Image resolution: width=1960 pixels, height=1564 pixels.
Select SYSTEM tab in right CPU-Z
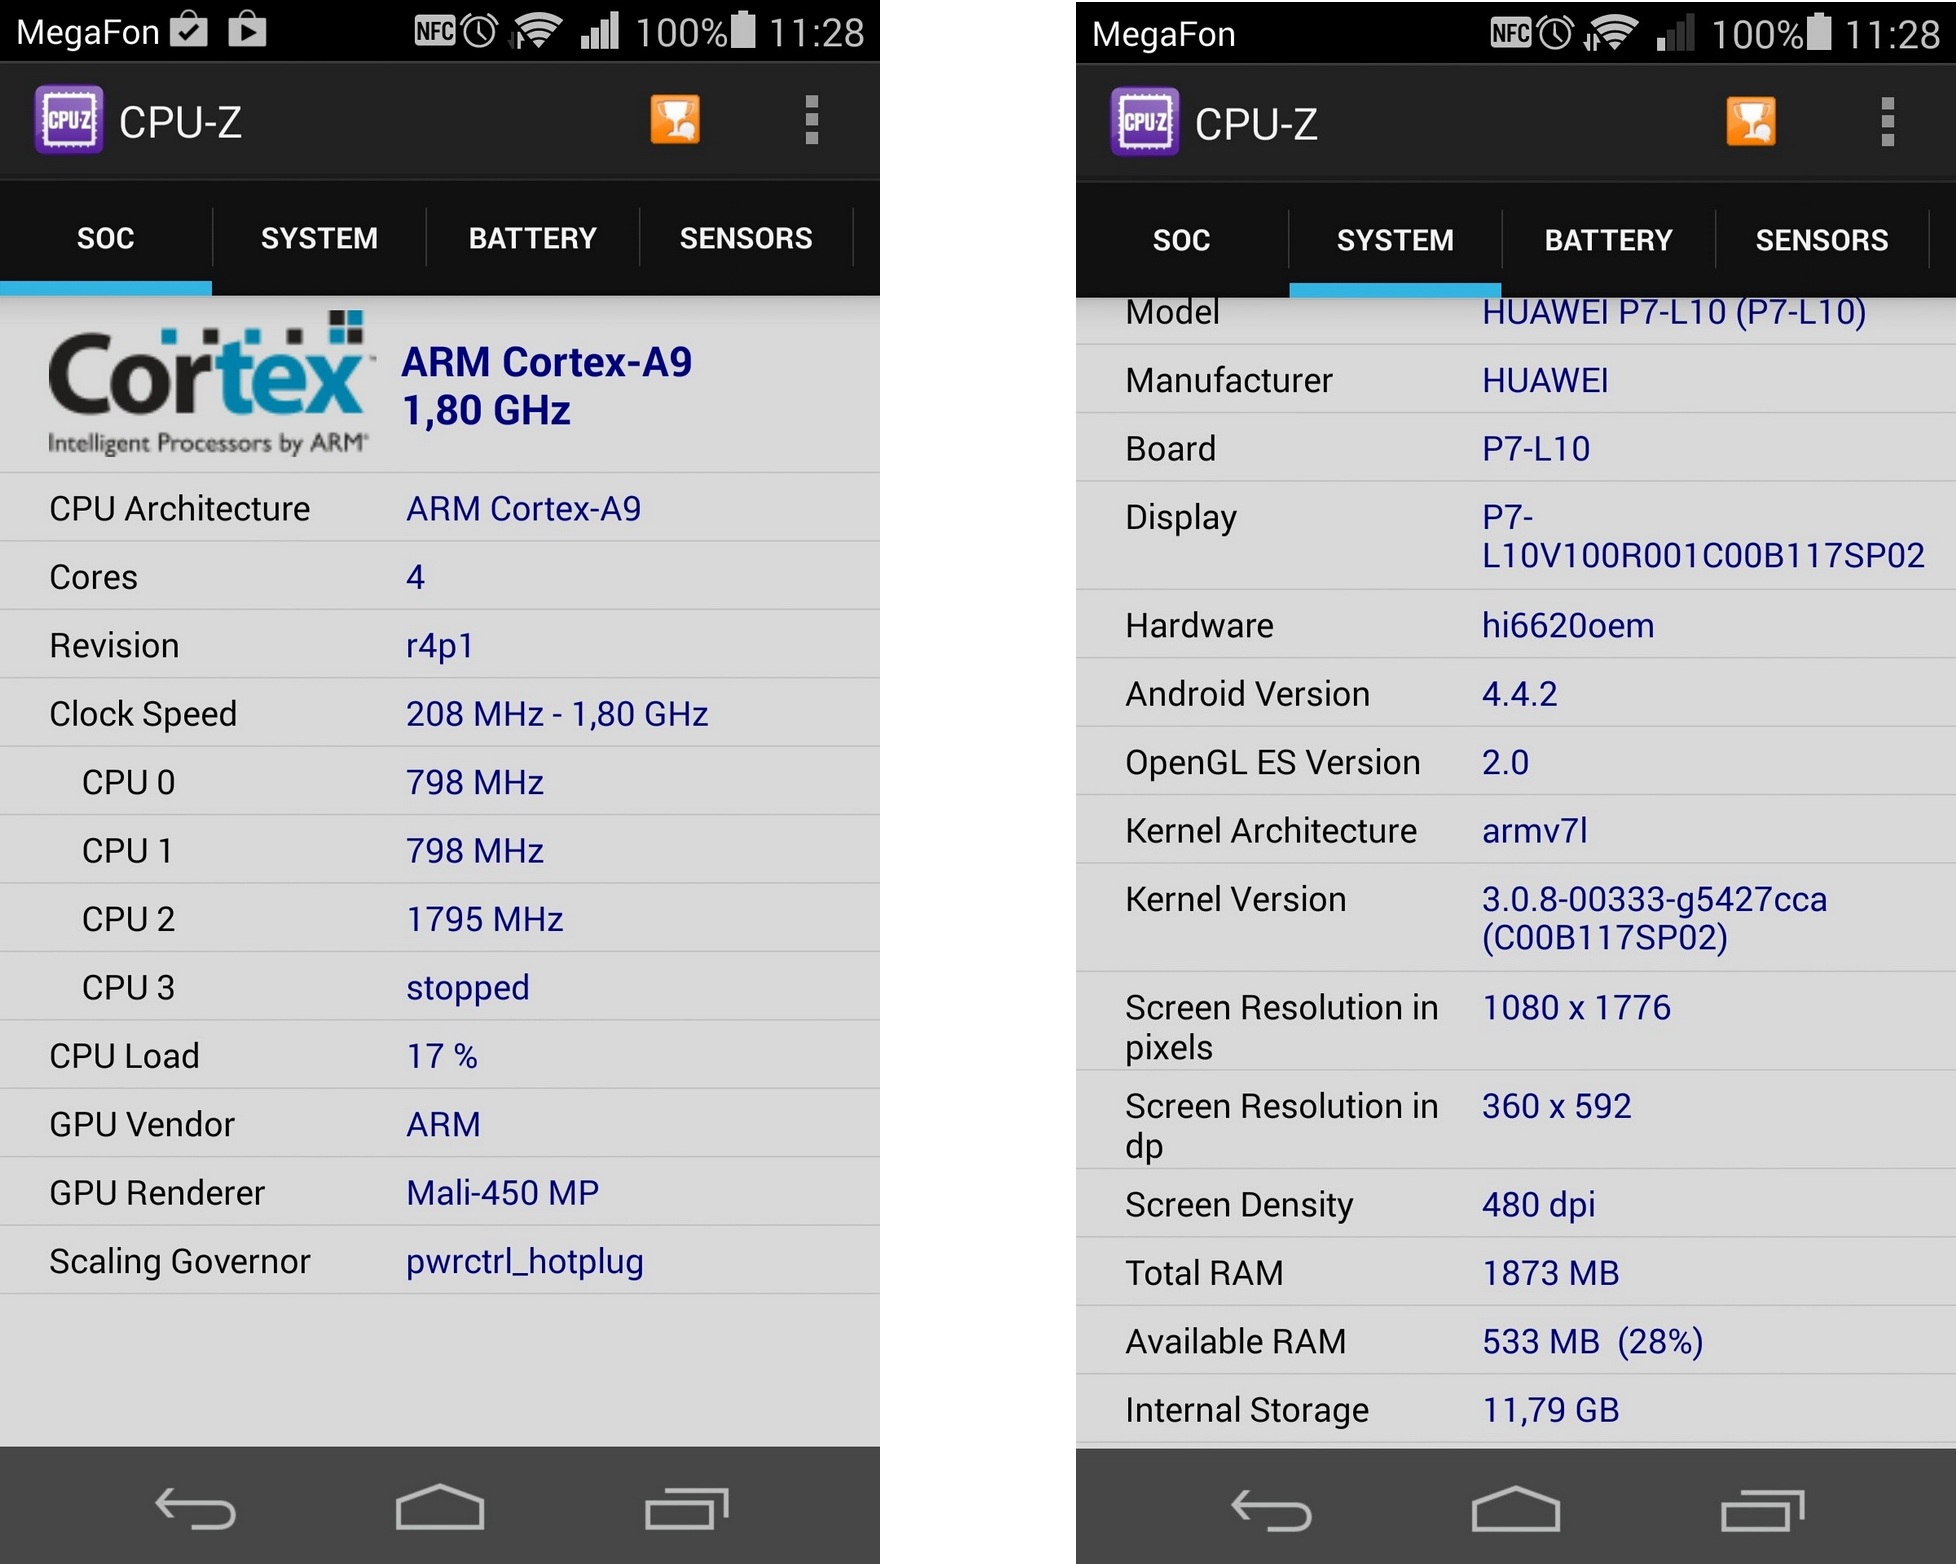[x=1395, y=240]
